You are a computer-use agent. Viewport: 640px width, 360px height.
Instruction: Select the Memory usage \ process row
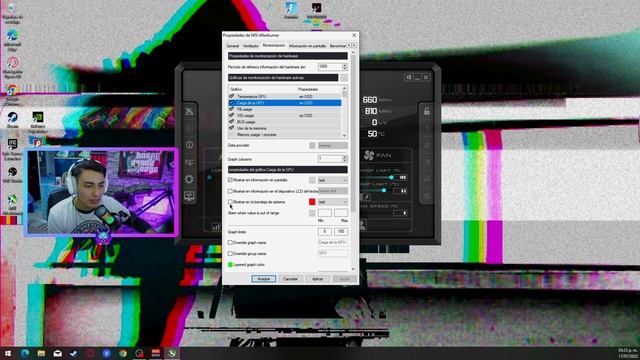(284, 134)
